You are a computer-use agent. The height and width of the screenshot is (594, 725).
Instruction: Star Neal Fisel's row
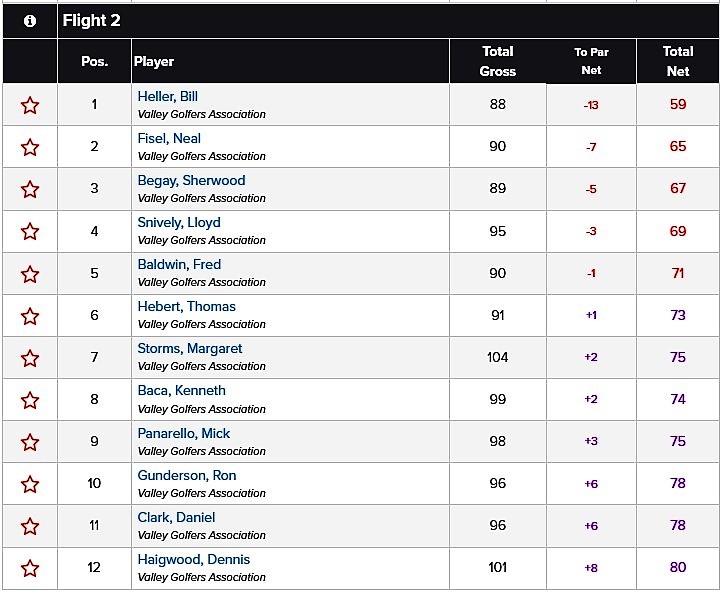[30, 147]
